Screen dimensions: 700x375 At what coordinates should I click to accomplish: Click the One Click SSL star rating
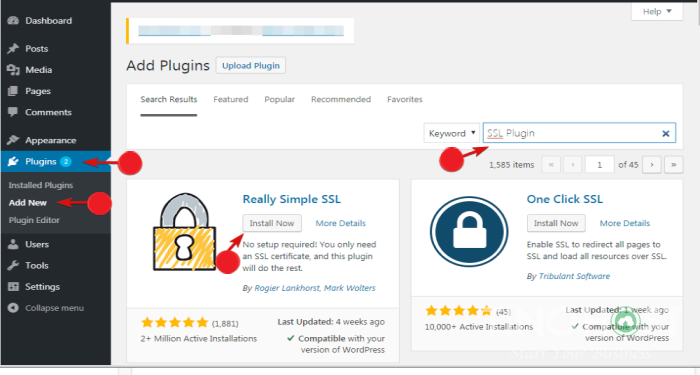pyautogui.click(x=458, y=311)
